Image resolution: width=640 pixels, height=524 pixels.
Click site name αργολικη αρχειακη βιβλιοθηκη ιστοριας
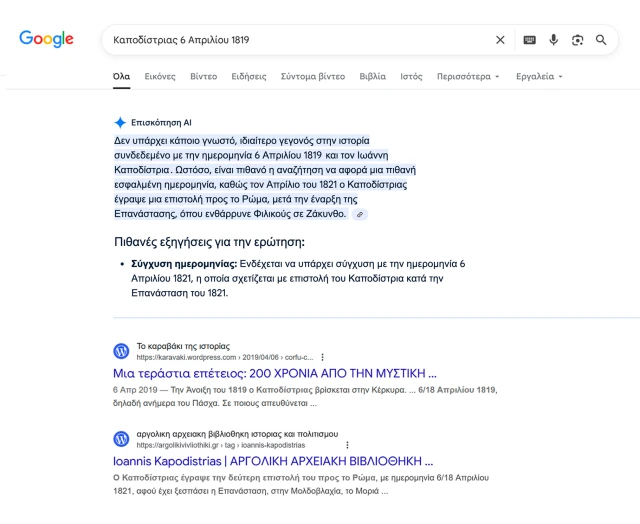(237, 434)
